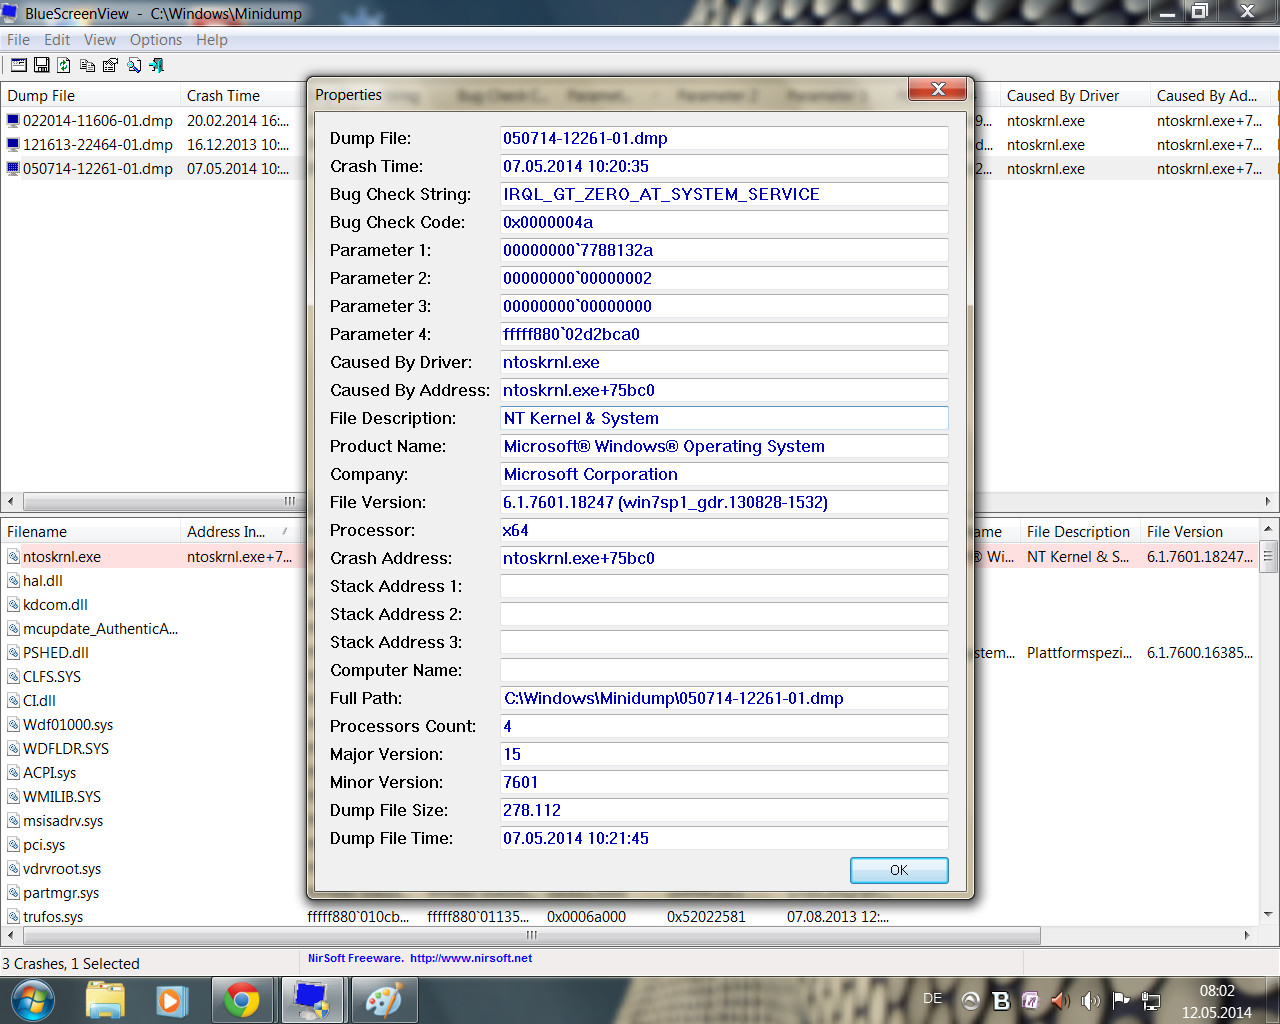Click the File Description field

click(x=724, y=418)
